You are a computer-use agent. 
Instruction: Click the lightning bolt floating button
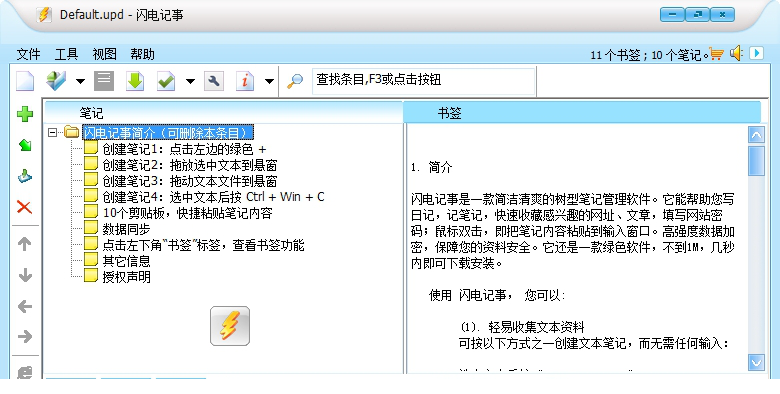[x=230, y=326]
